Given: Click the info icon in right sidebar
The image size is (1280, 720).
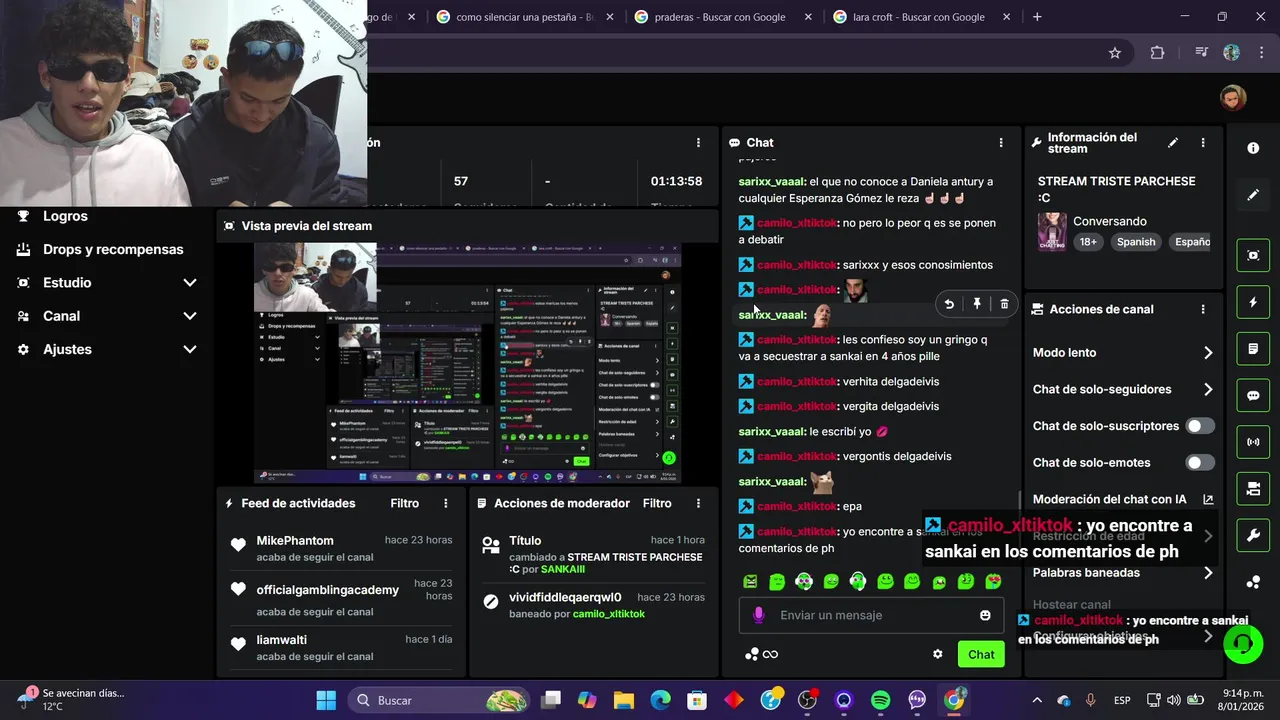Looking at the screenshot, I should coord(1253,148).
